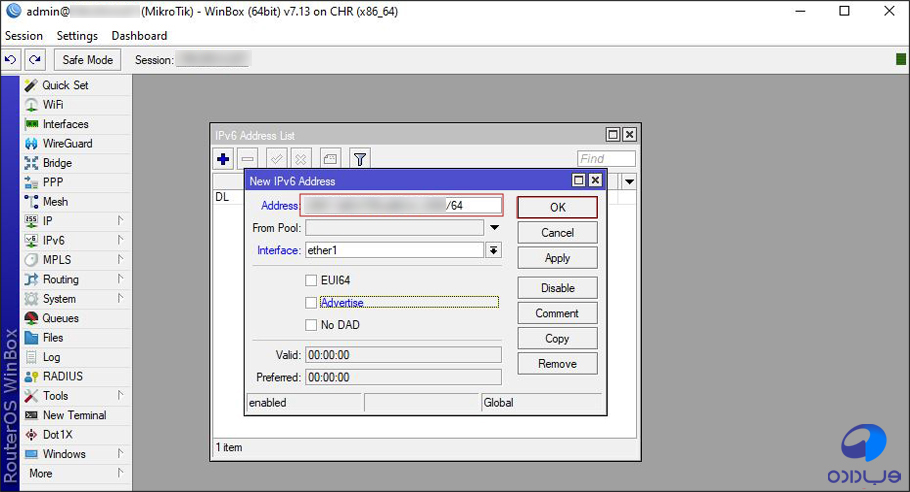The image size is (910, 492).
Task: Open New Terminal from the sidebar
Action: pyautogui.click(x=74, y=415)
